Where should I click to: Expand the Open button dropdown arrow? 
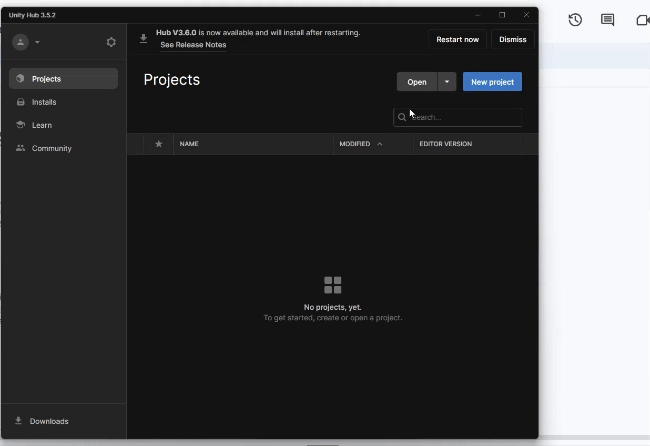point(447,82)
